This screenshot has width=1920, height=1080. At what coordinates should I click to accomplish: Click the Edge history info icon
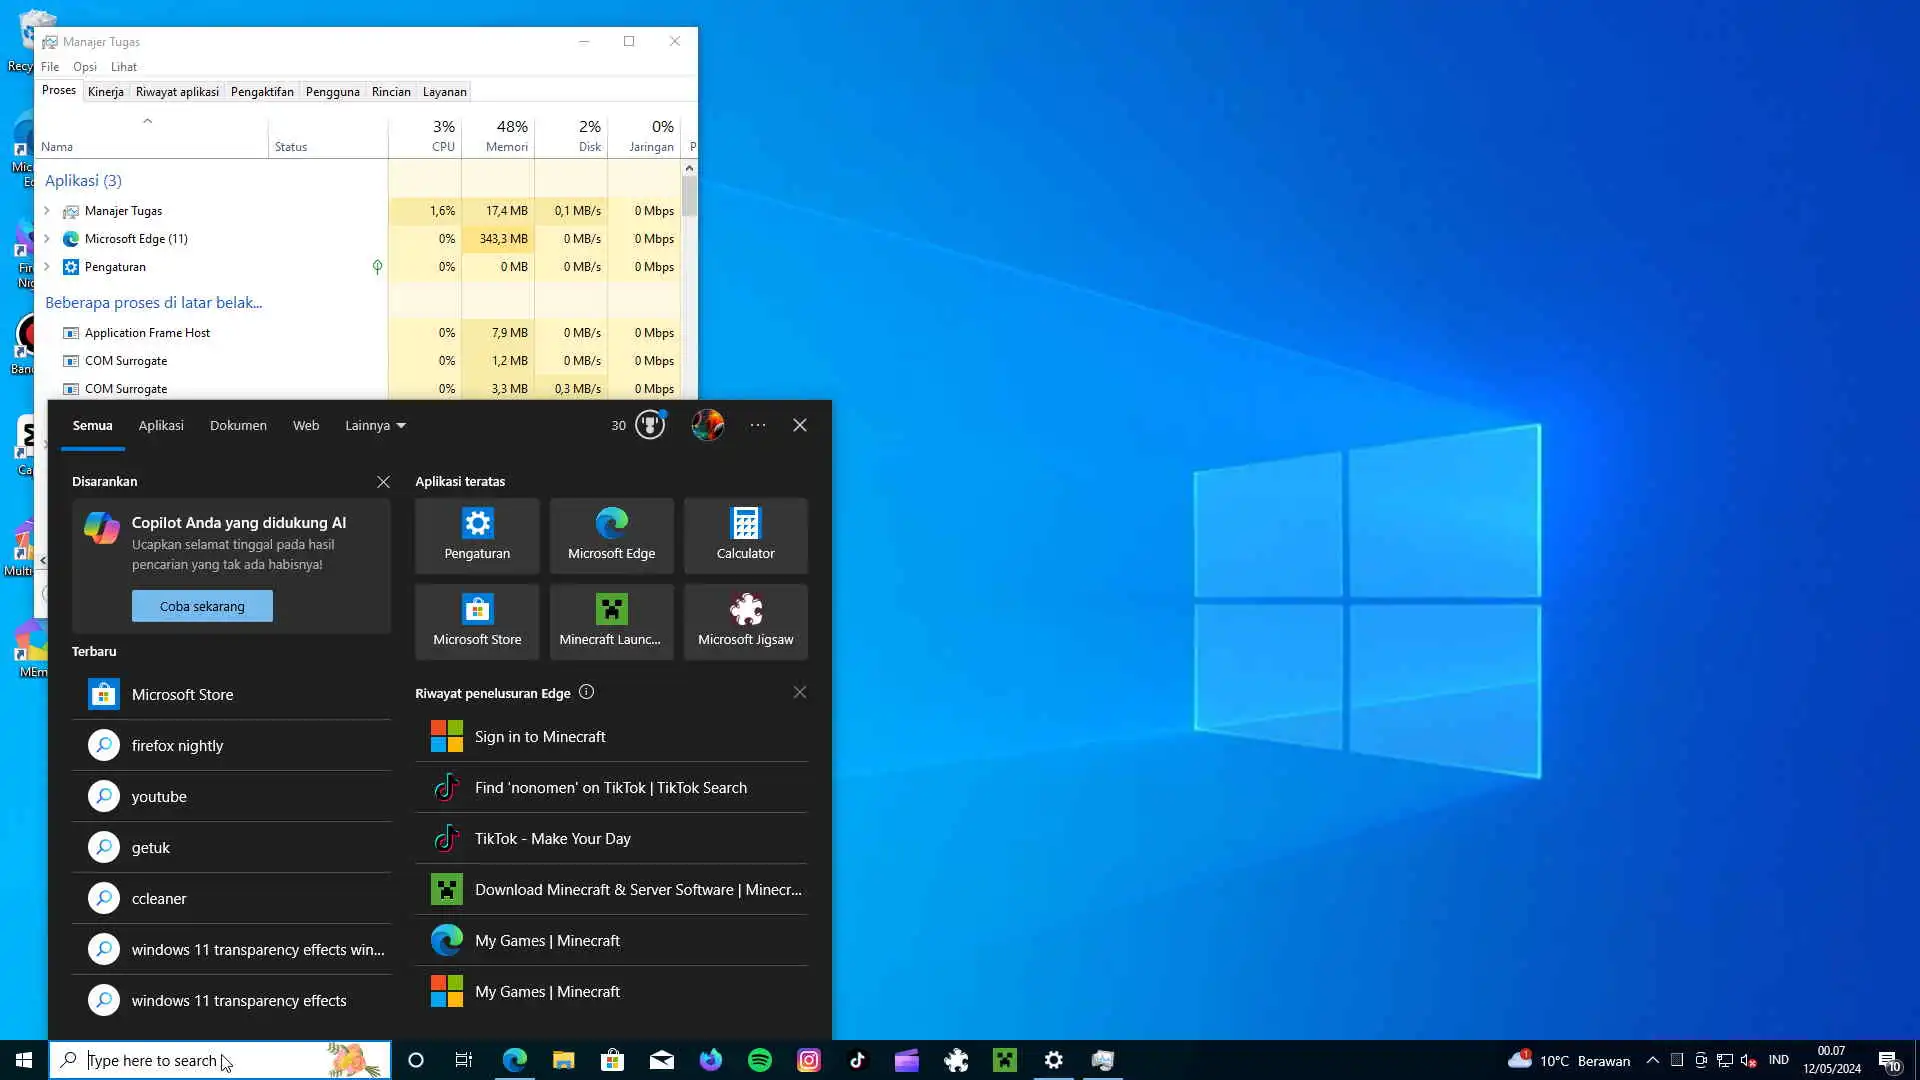point(587,692)
